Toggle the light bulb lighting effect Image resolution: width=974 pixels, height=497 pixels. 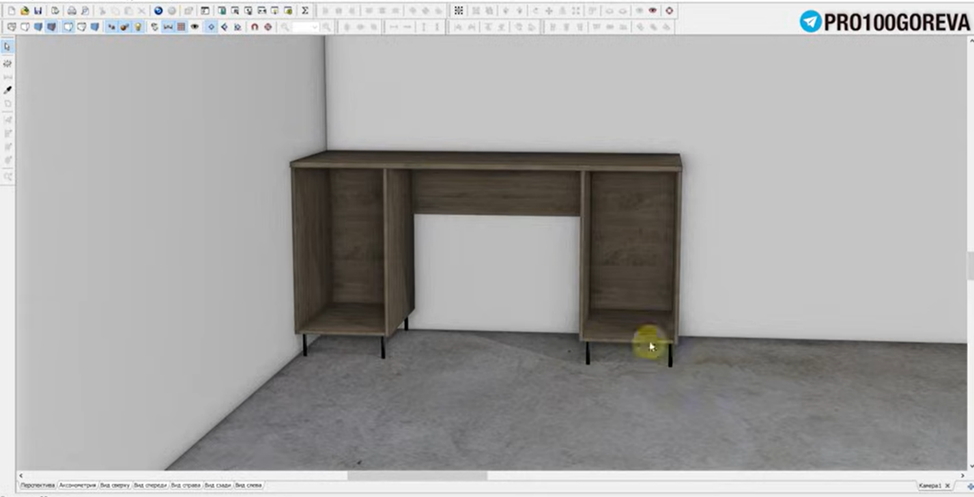pos(138,27)
